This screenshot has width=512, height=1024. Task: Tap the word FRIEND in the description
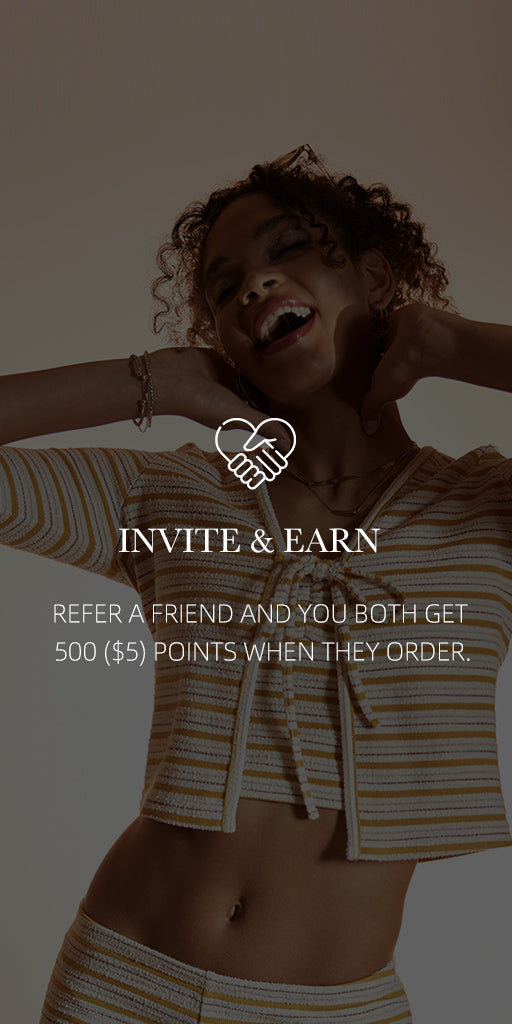tap(192, 614)
